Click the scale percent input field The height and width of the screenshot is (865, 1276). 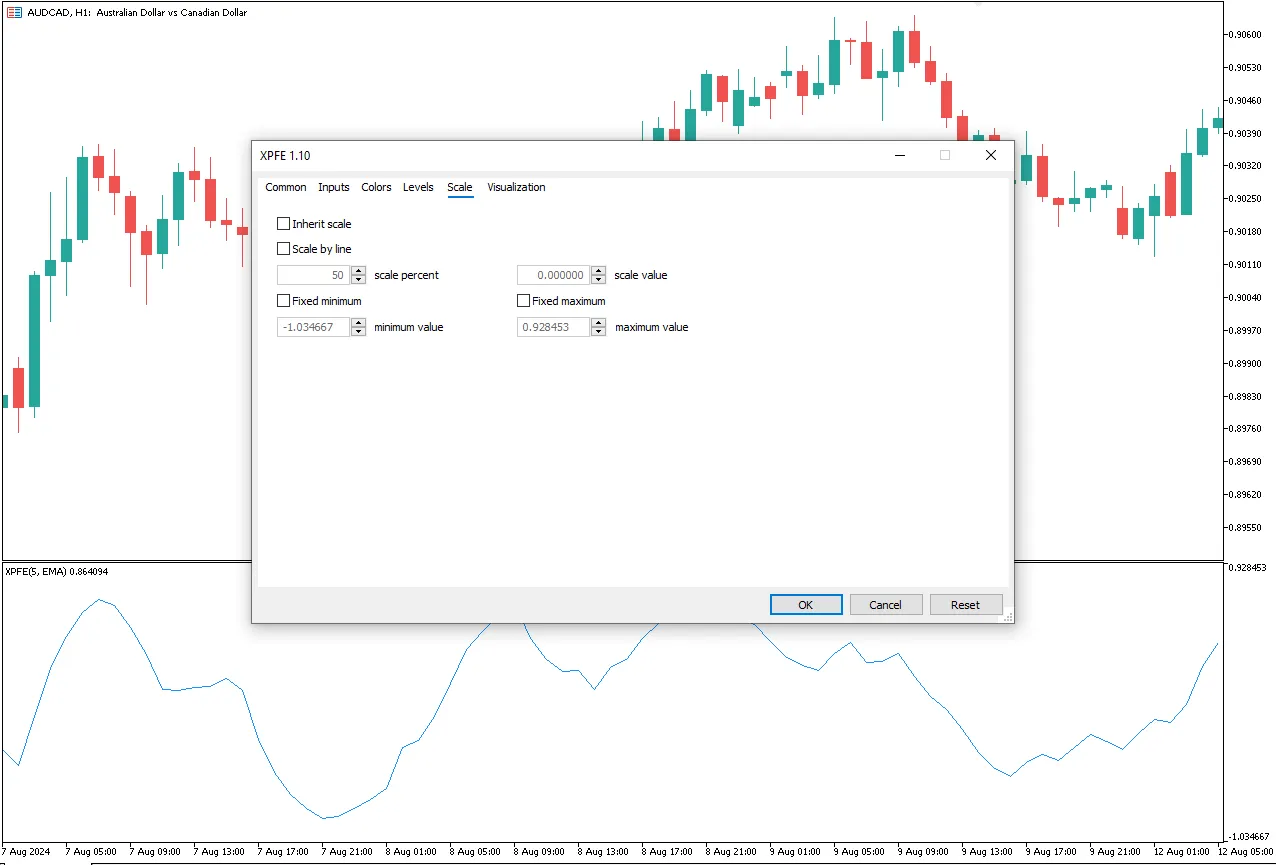[313, 275]
